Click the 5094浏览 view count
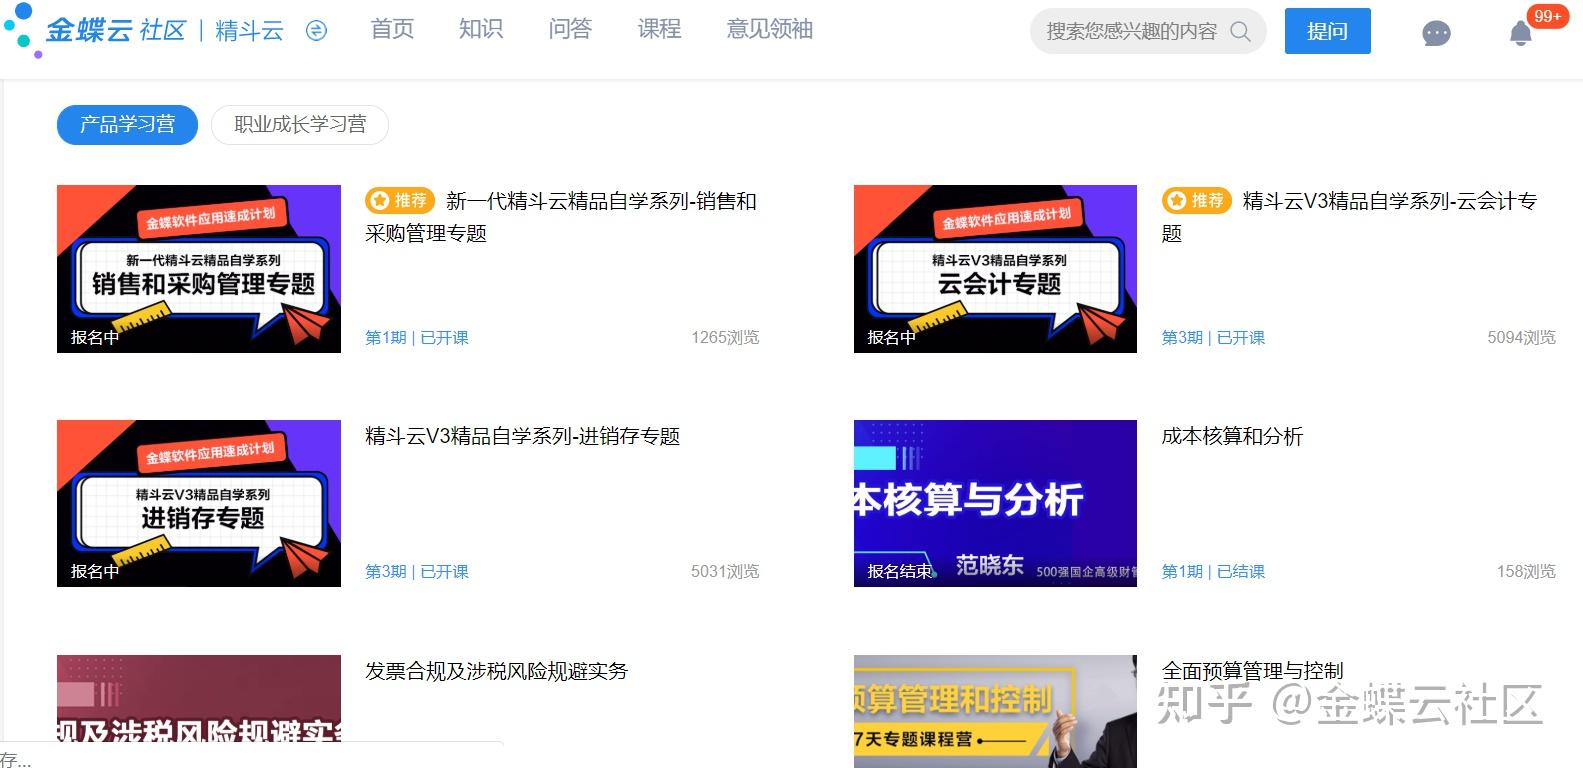1583x768 pixels. [1521, 338]
